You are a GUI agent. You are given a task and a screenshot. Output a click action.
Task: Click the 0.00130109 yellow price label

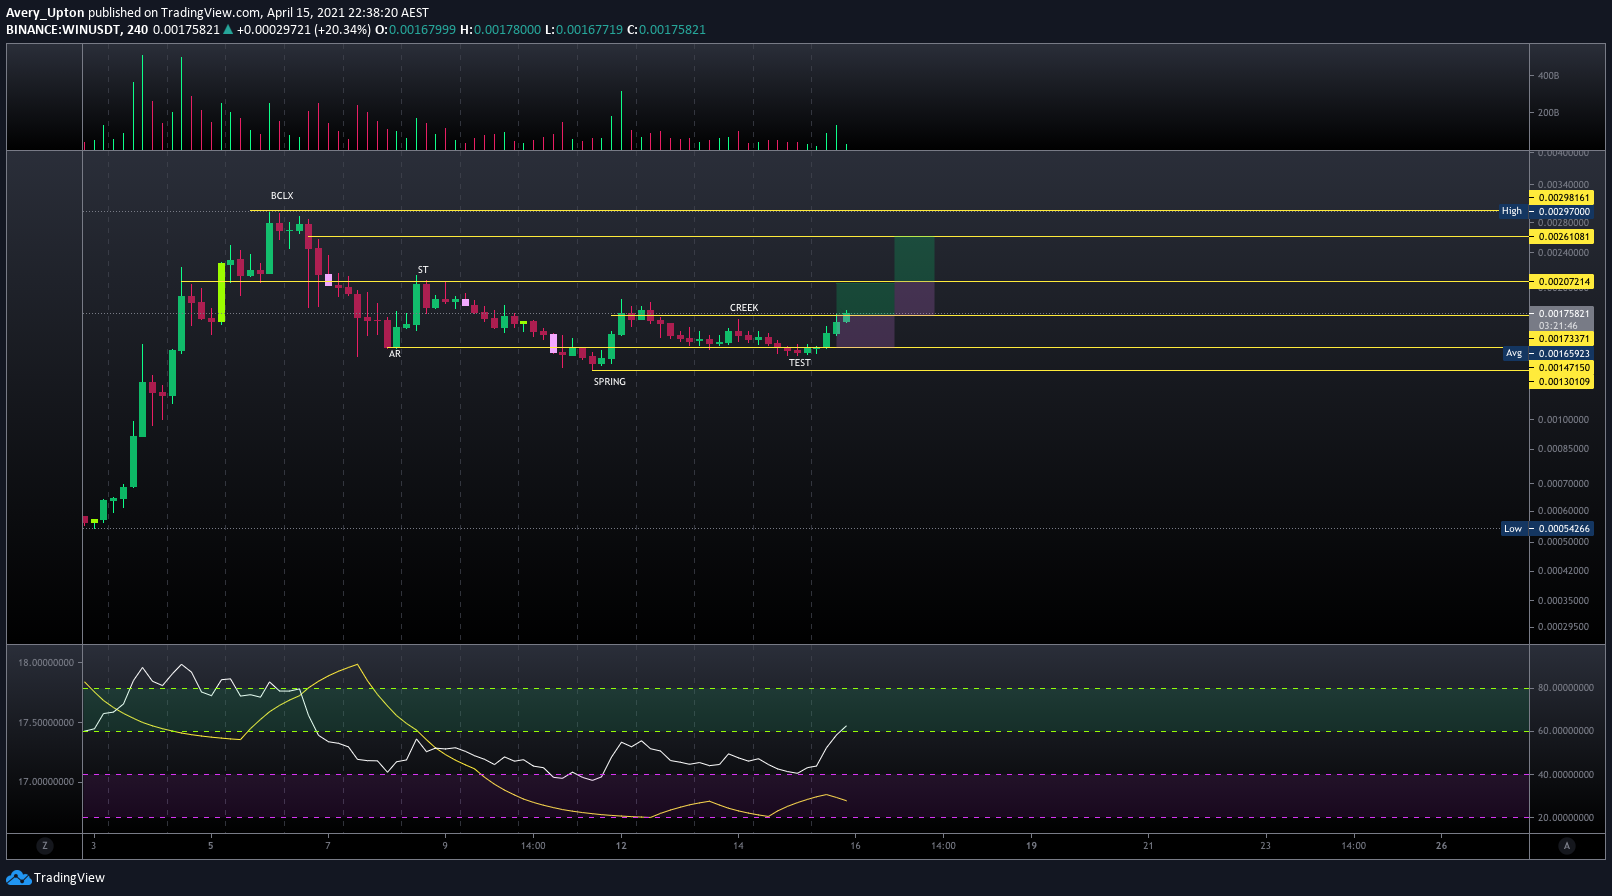point(1562,382)
